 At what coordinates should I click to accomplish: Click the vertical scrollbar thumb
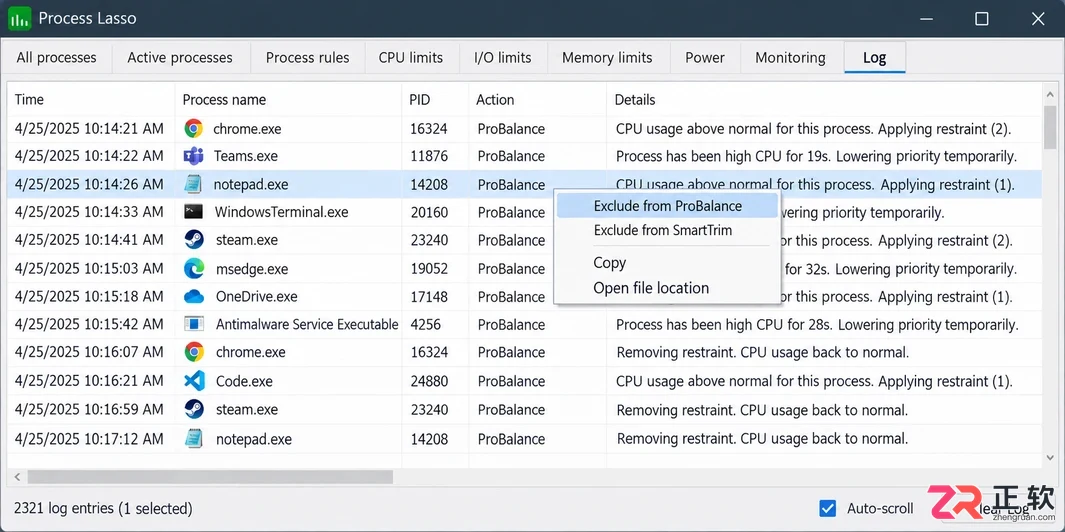(1051, 127)
